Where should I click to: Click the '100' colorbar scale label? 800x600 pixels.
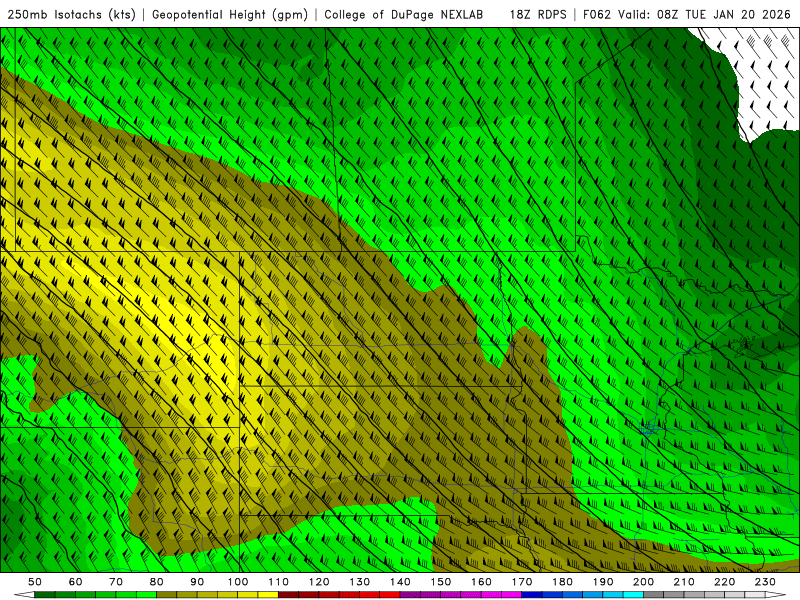tap(238, 582)
